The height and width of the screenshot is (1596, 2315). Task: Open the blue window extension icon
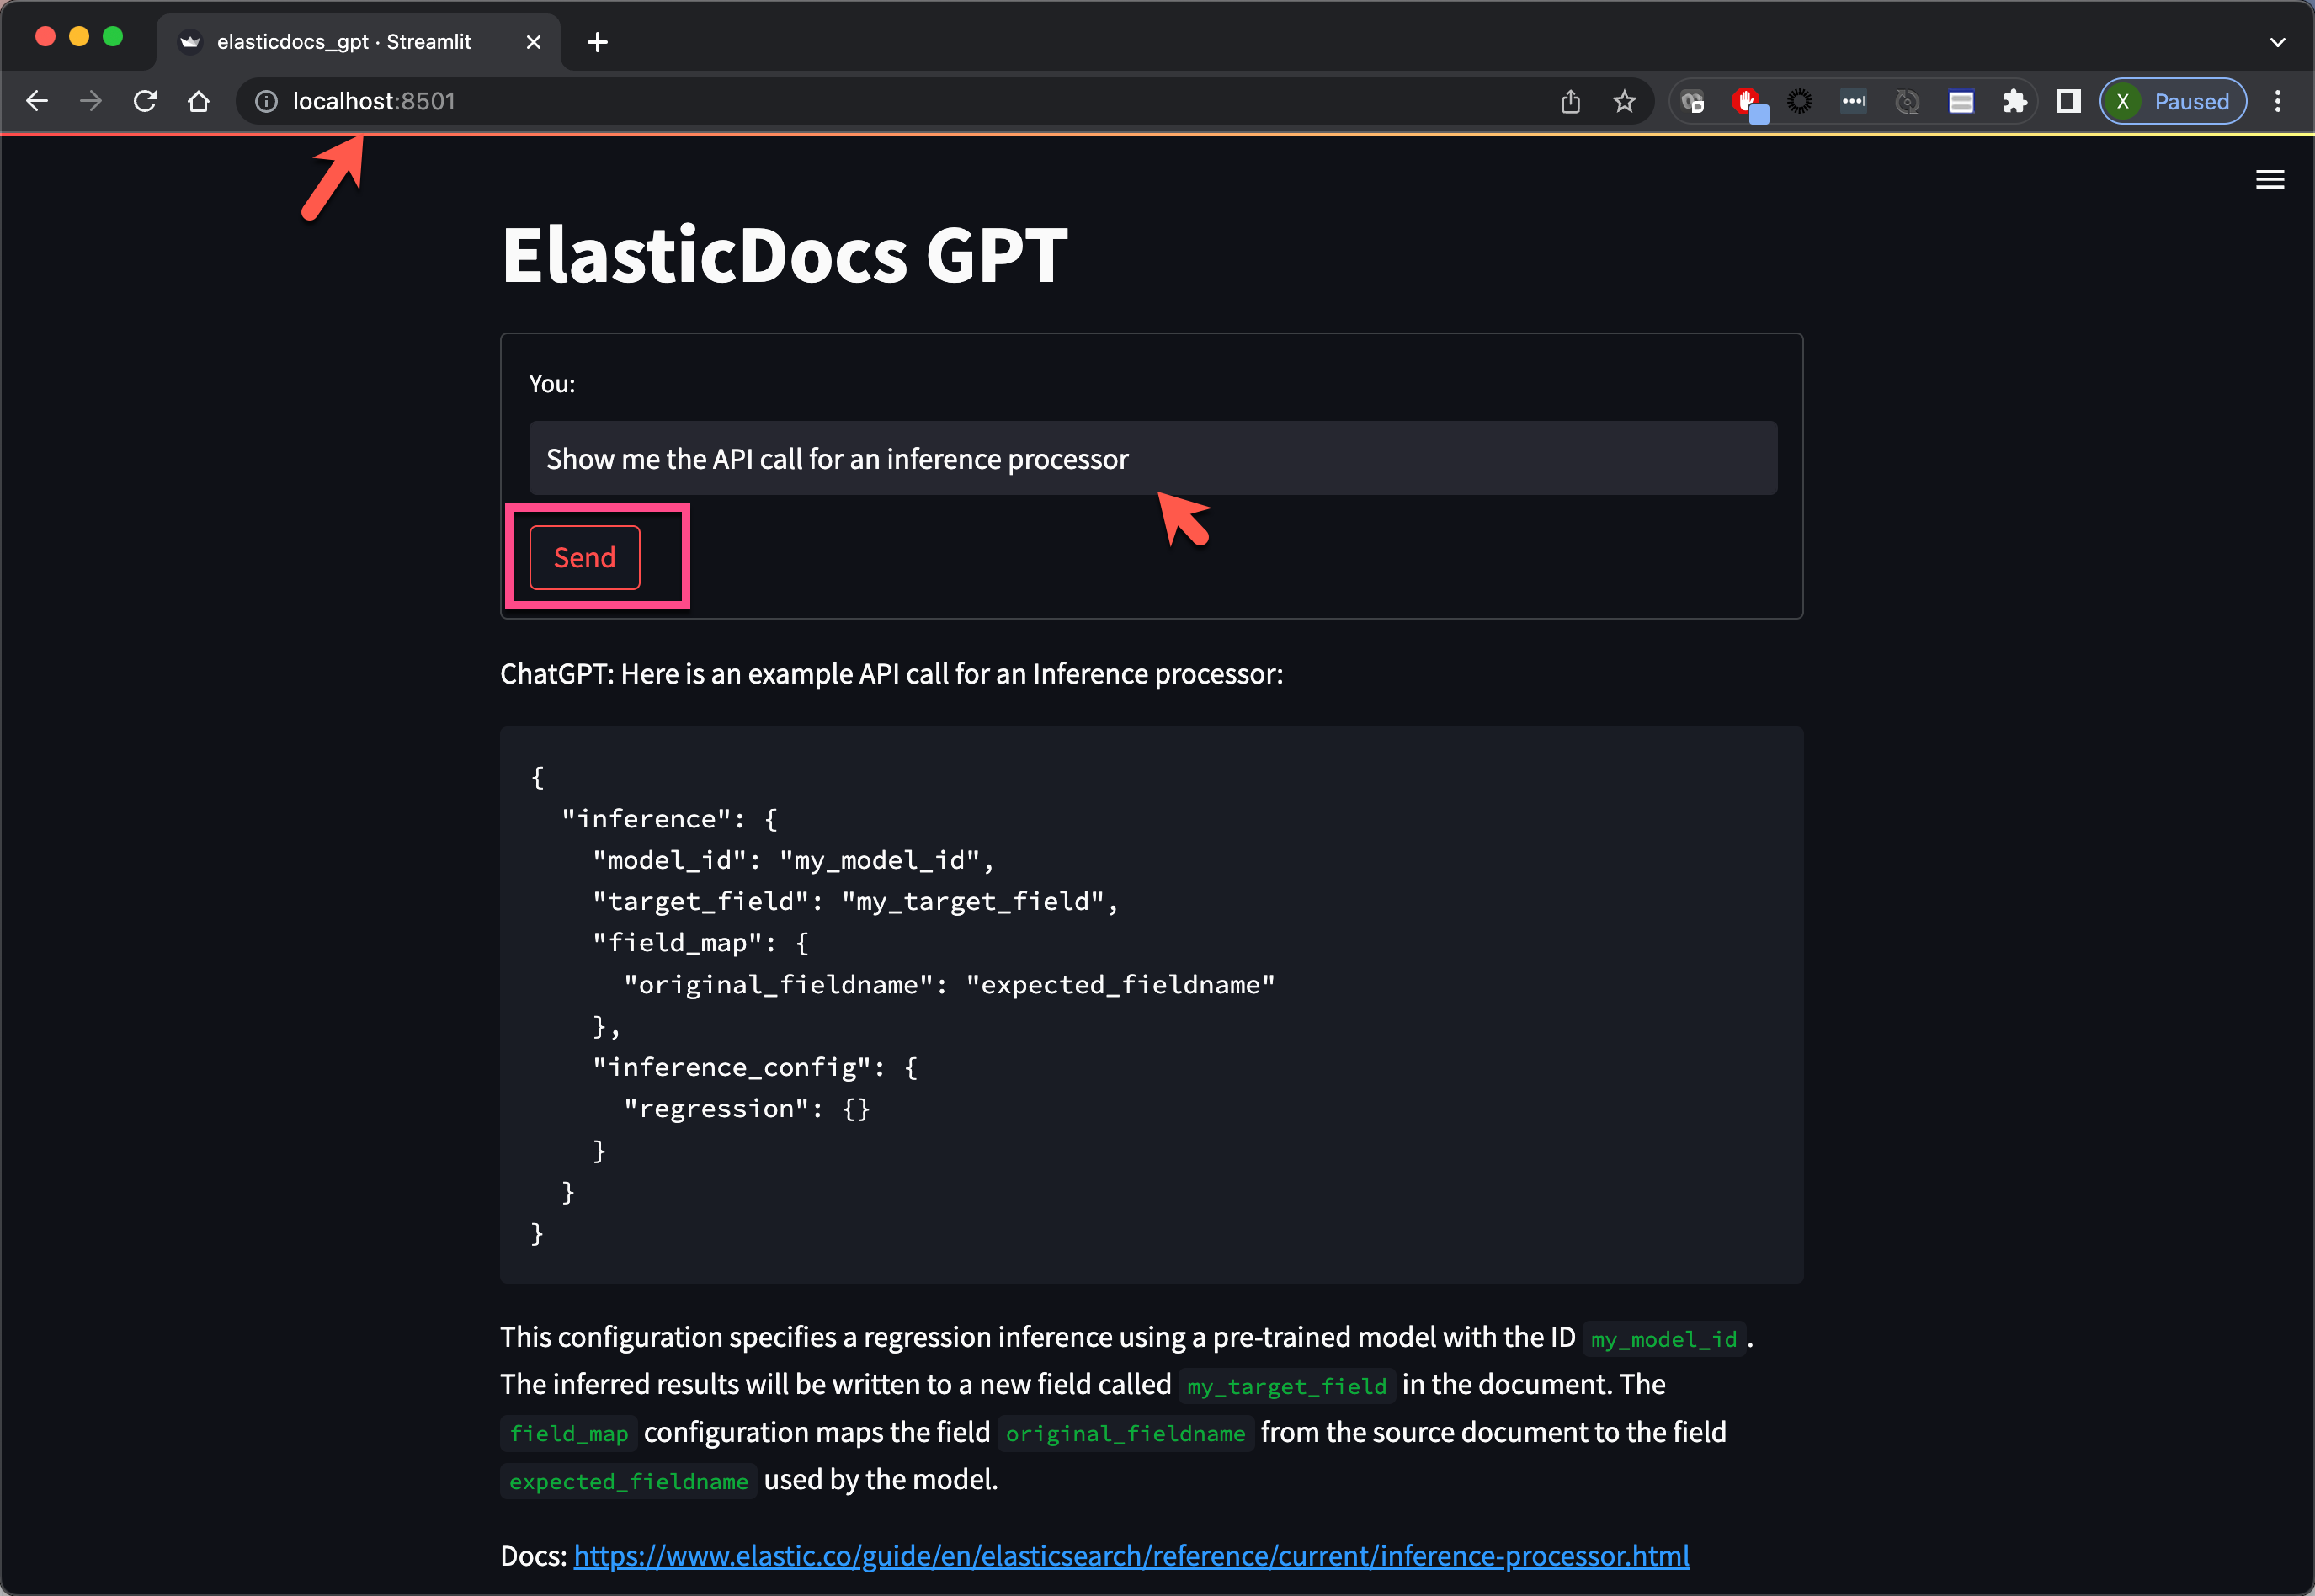(x=1961, y=101)
